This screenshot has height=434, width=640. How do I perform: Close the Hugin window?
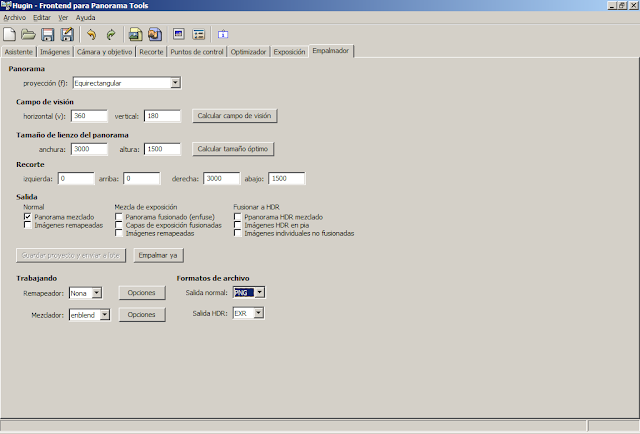tap(633, 5)
